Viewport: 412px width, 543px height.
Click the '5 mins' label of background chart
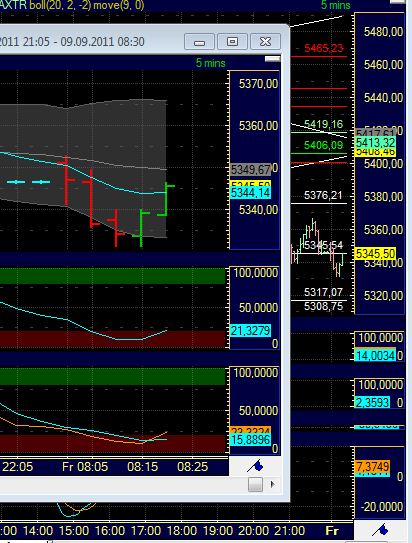pyautogui.click(x=335, y=5)
